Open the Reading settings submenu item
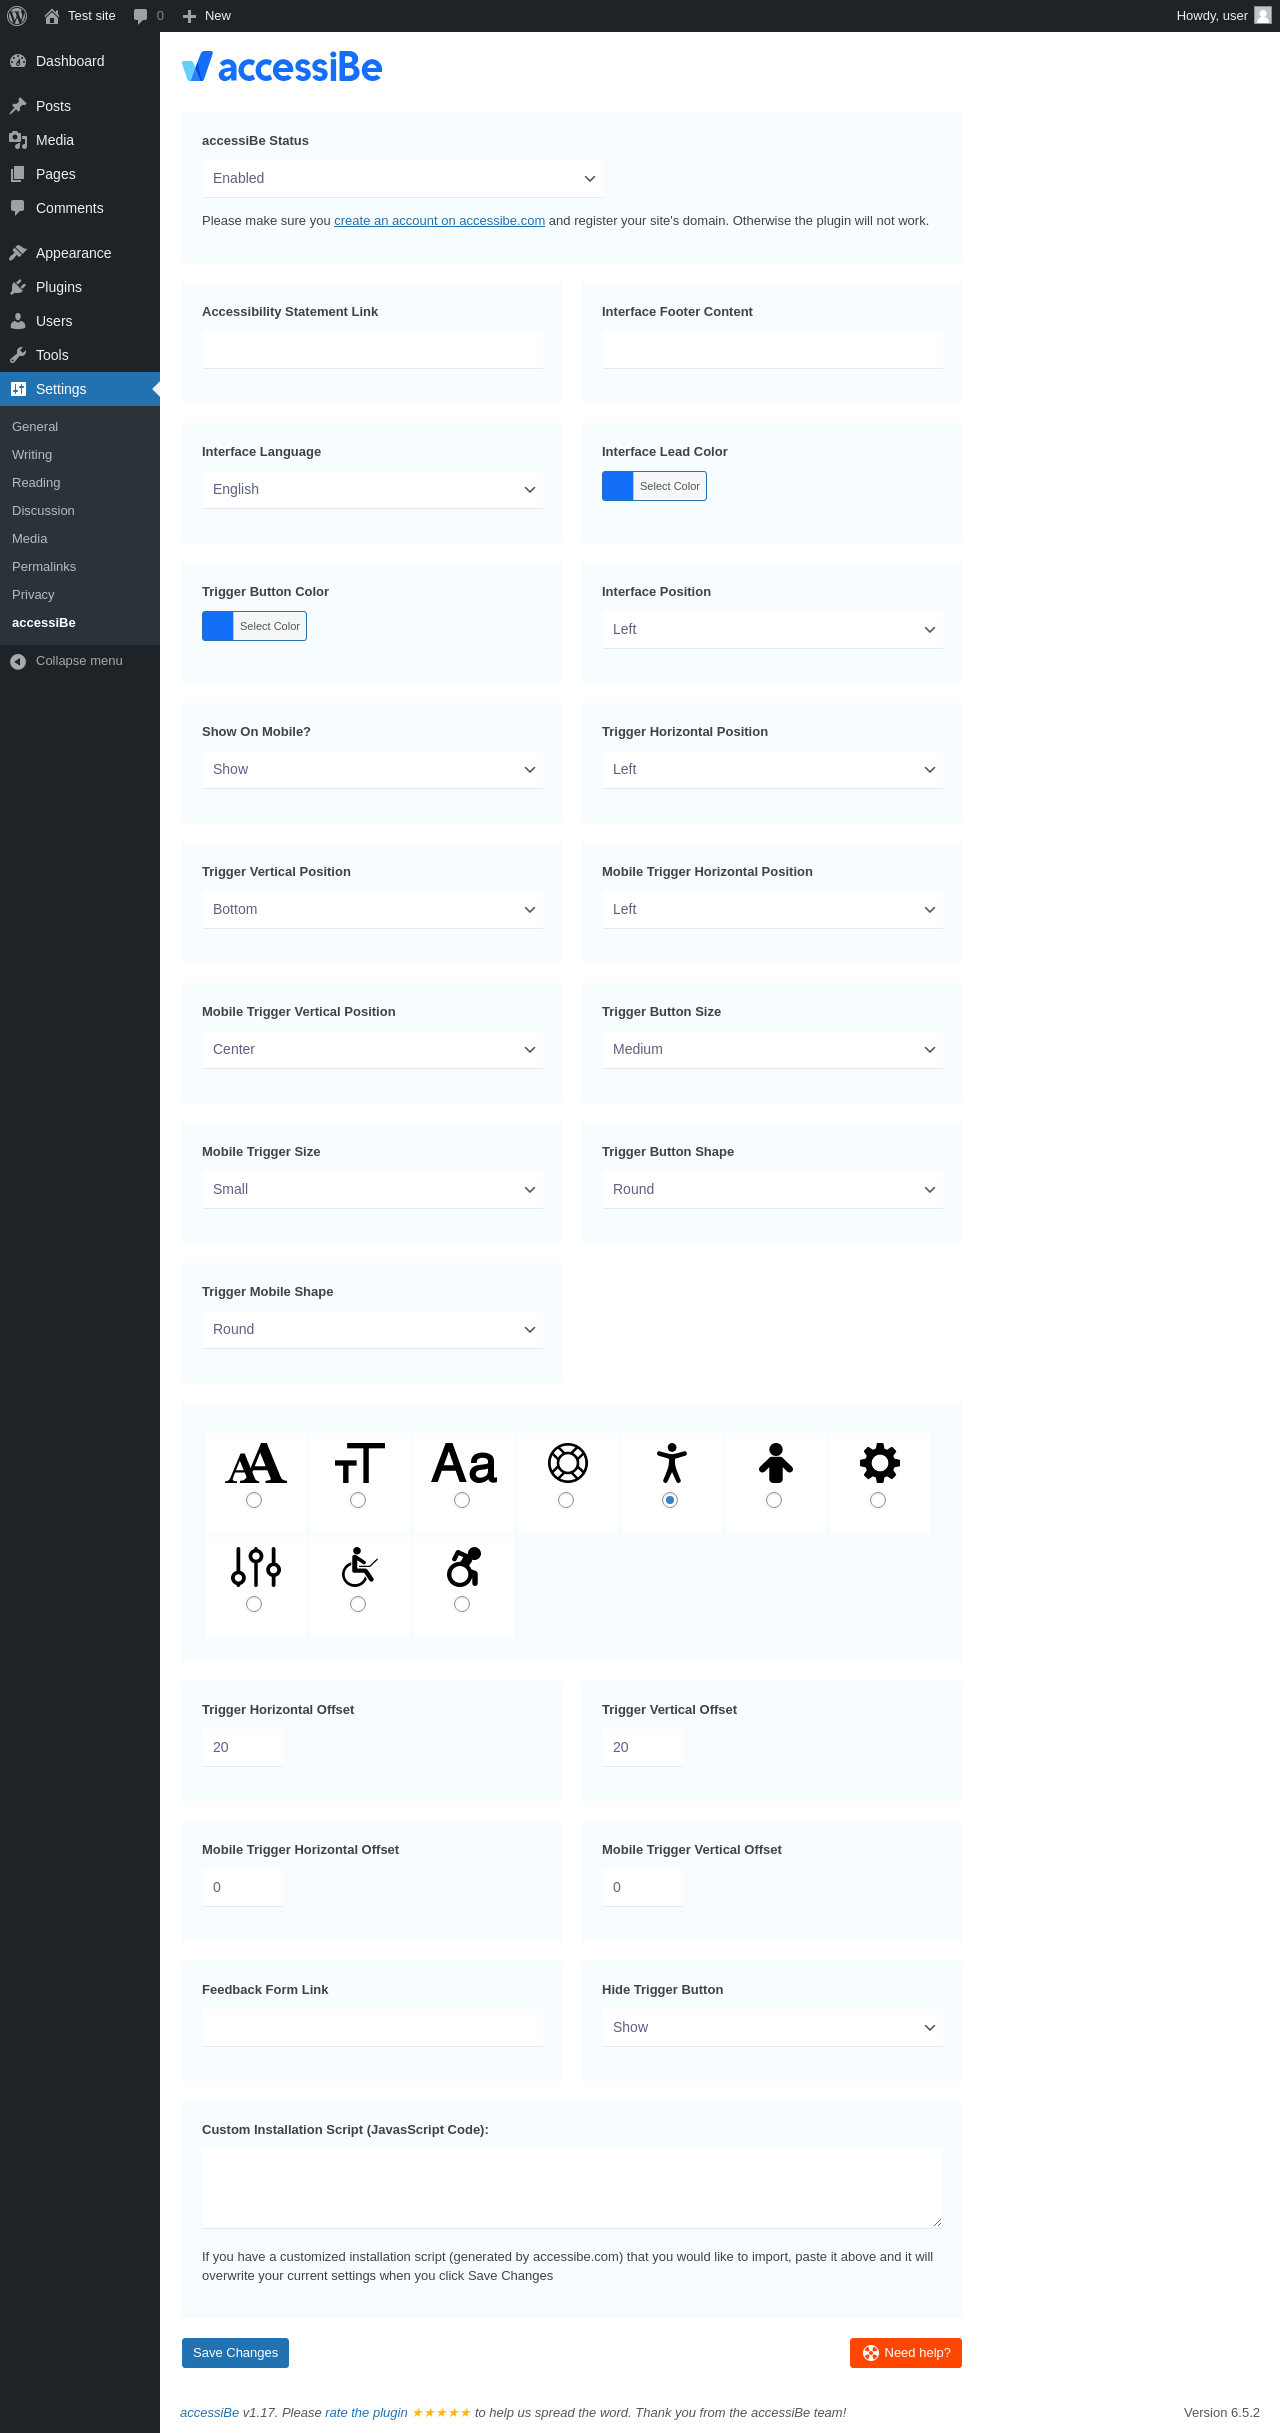Image resolution: width=1280 pixels, height=2433 pixels. (x=36, y=483)
